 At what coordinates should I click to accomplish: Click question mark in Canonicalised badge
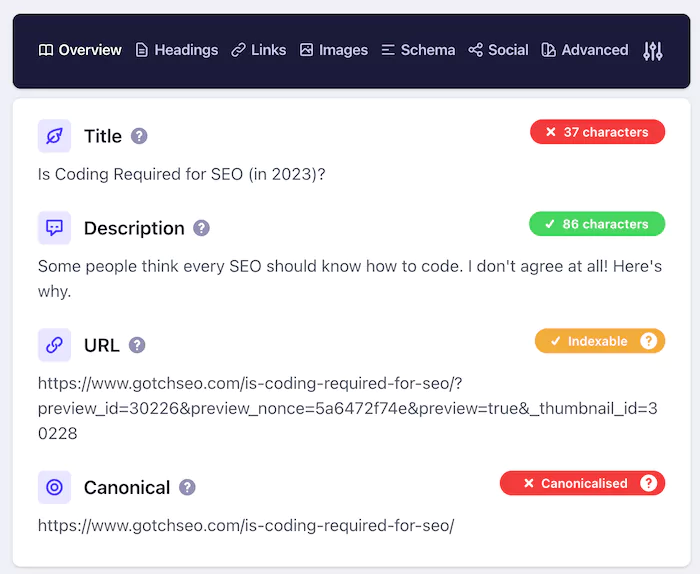pos(649,483)
